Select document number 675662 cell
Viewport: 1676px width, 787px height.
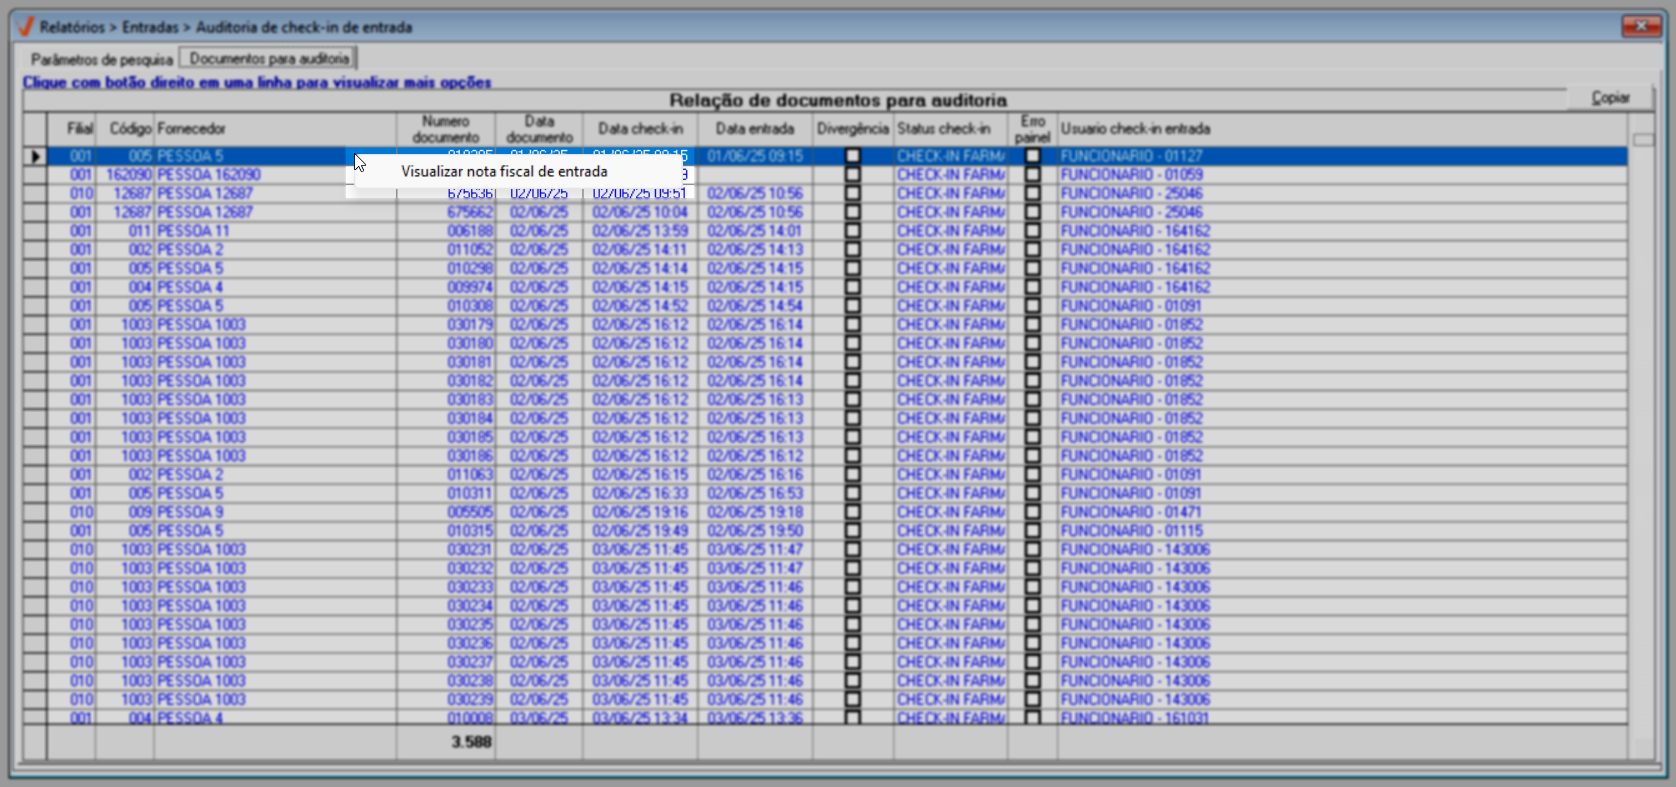tap(470, 212)
